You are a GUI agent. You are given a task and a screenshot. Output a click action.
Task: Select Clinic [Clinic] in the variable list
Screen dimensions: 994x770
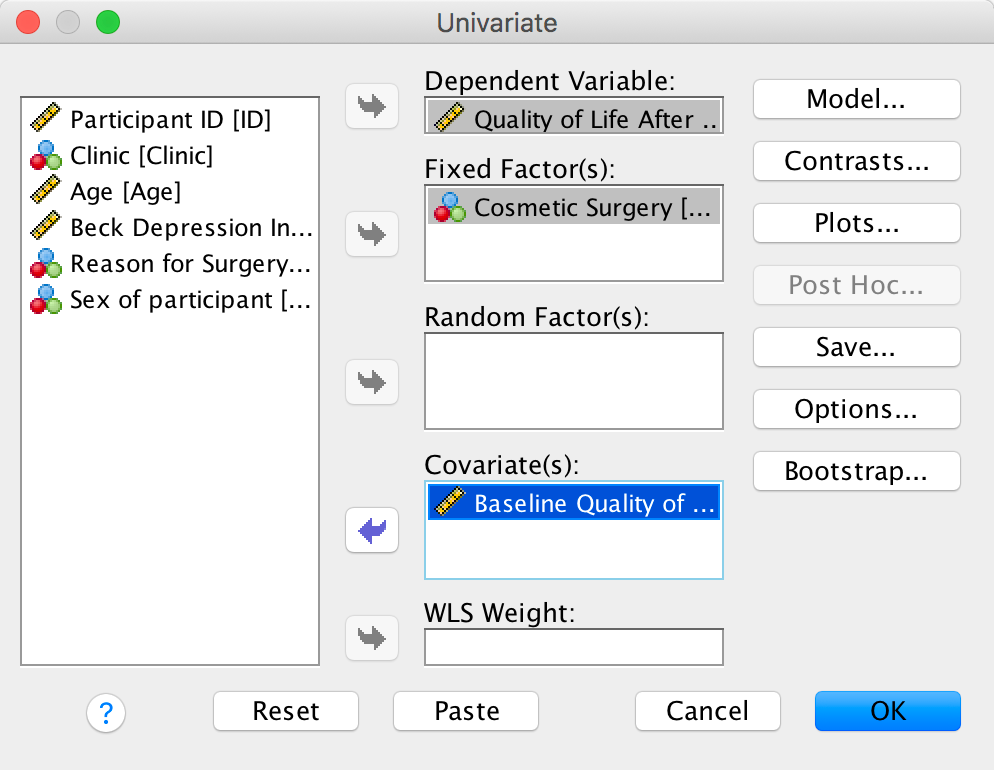pyautogui.click(x=141, y=156)
